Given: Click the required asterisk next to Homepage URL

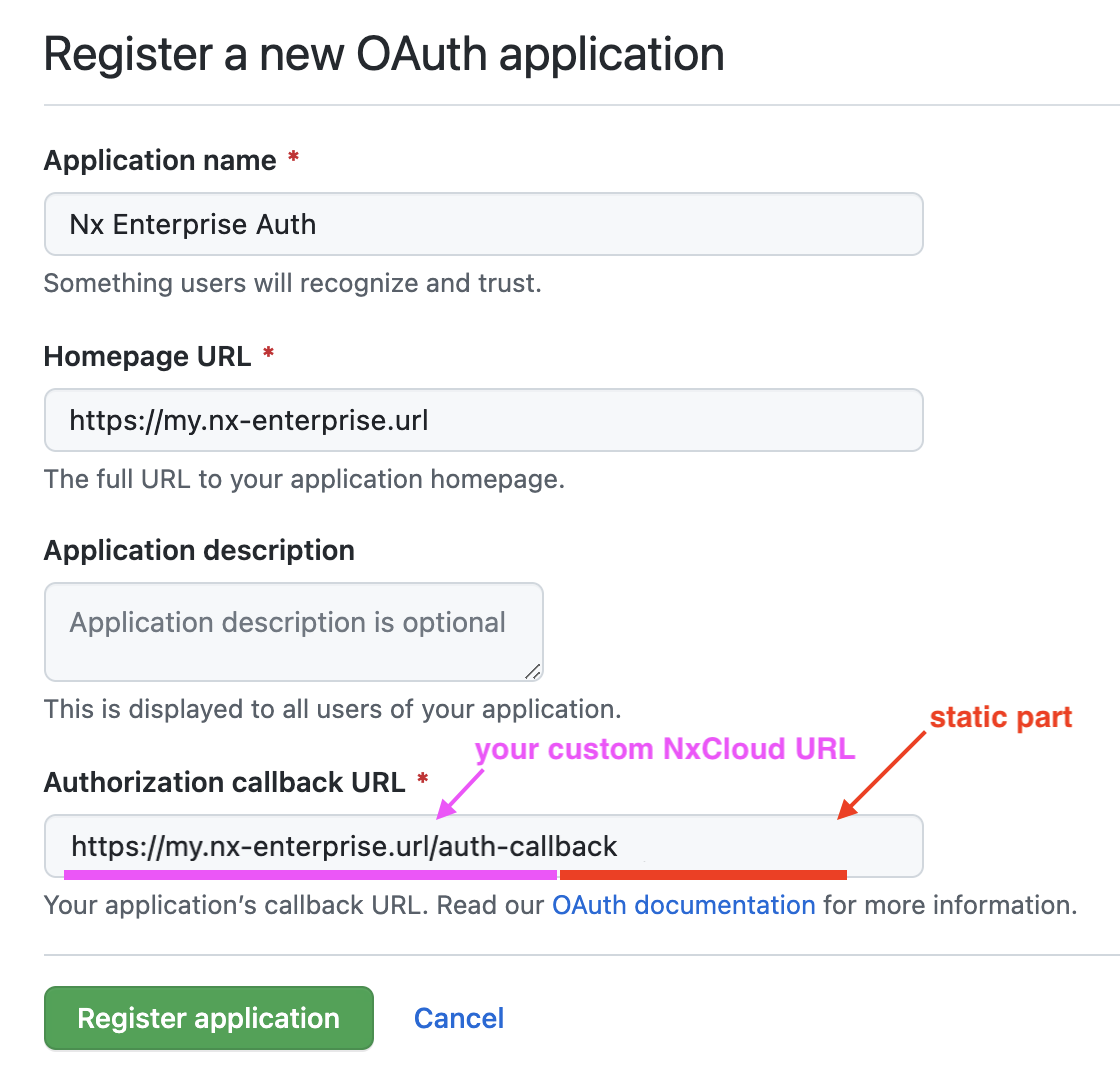Looking at the screenshot, I should [268, 356].
